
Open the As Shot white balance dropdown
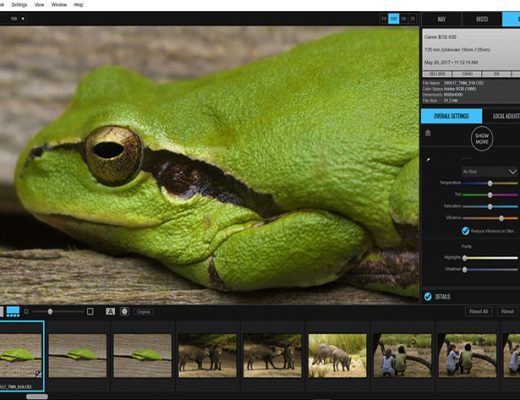pyautogui.click(x=490, y=172)
